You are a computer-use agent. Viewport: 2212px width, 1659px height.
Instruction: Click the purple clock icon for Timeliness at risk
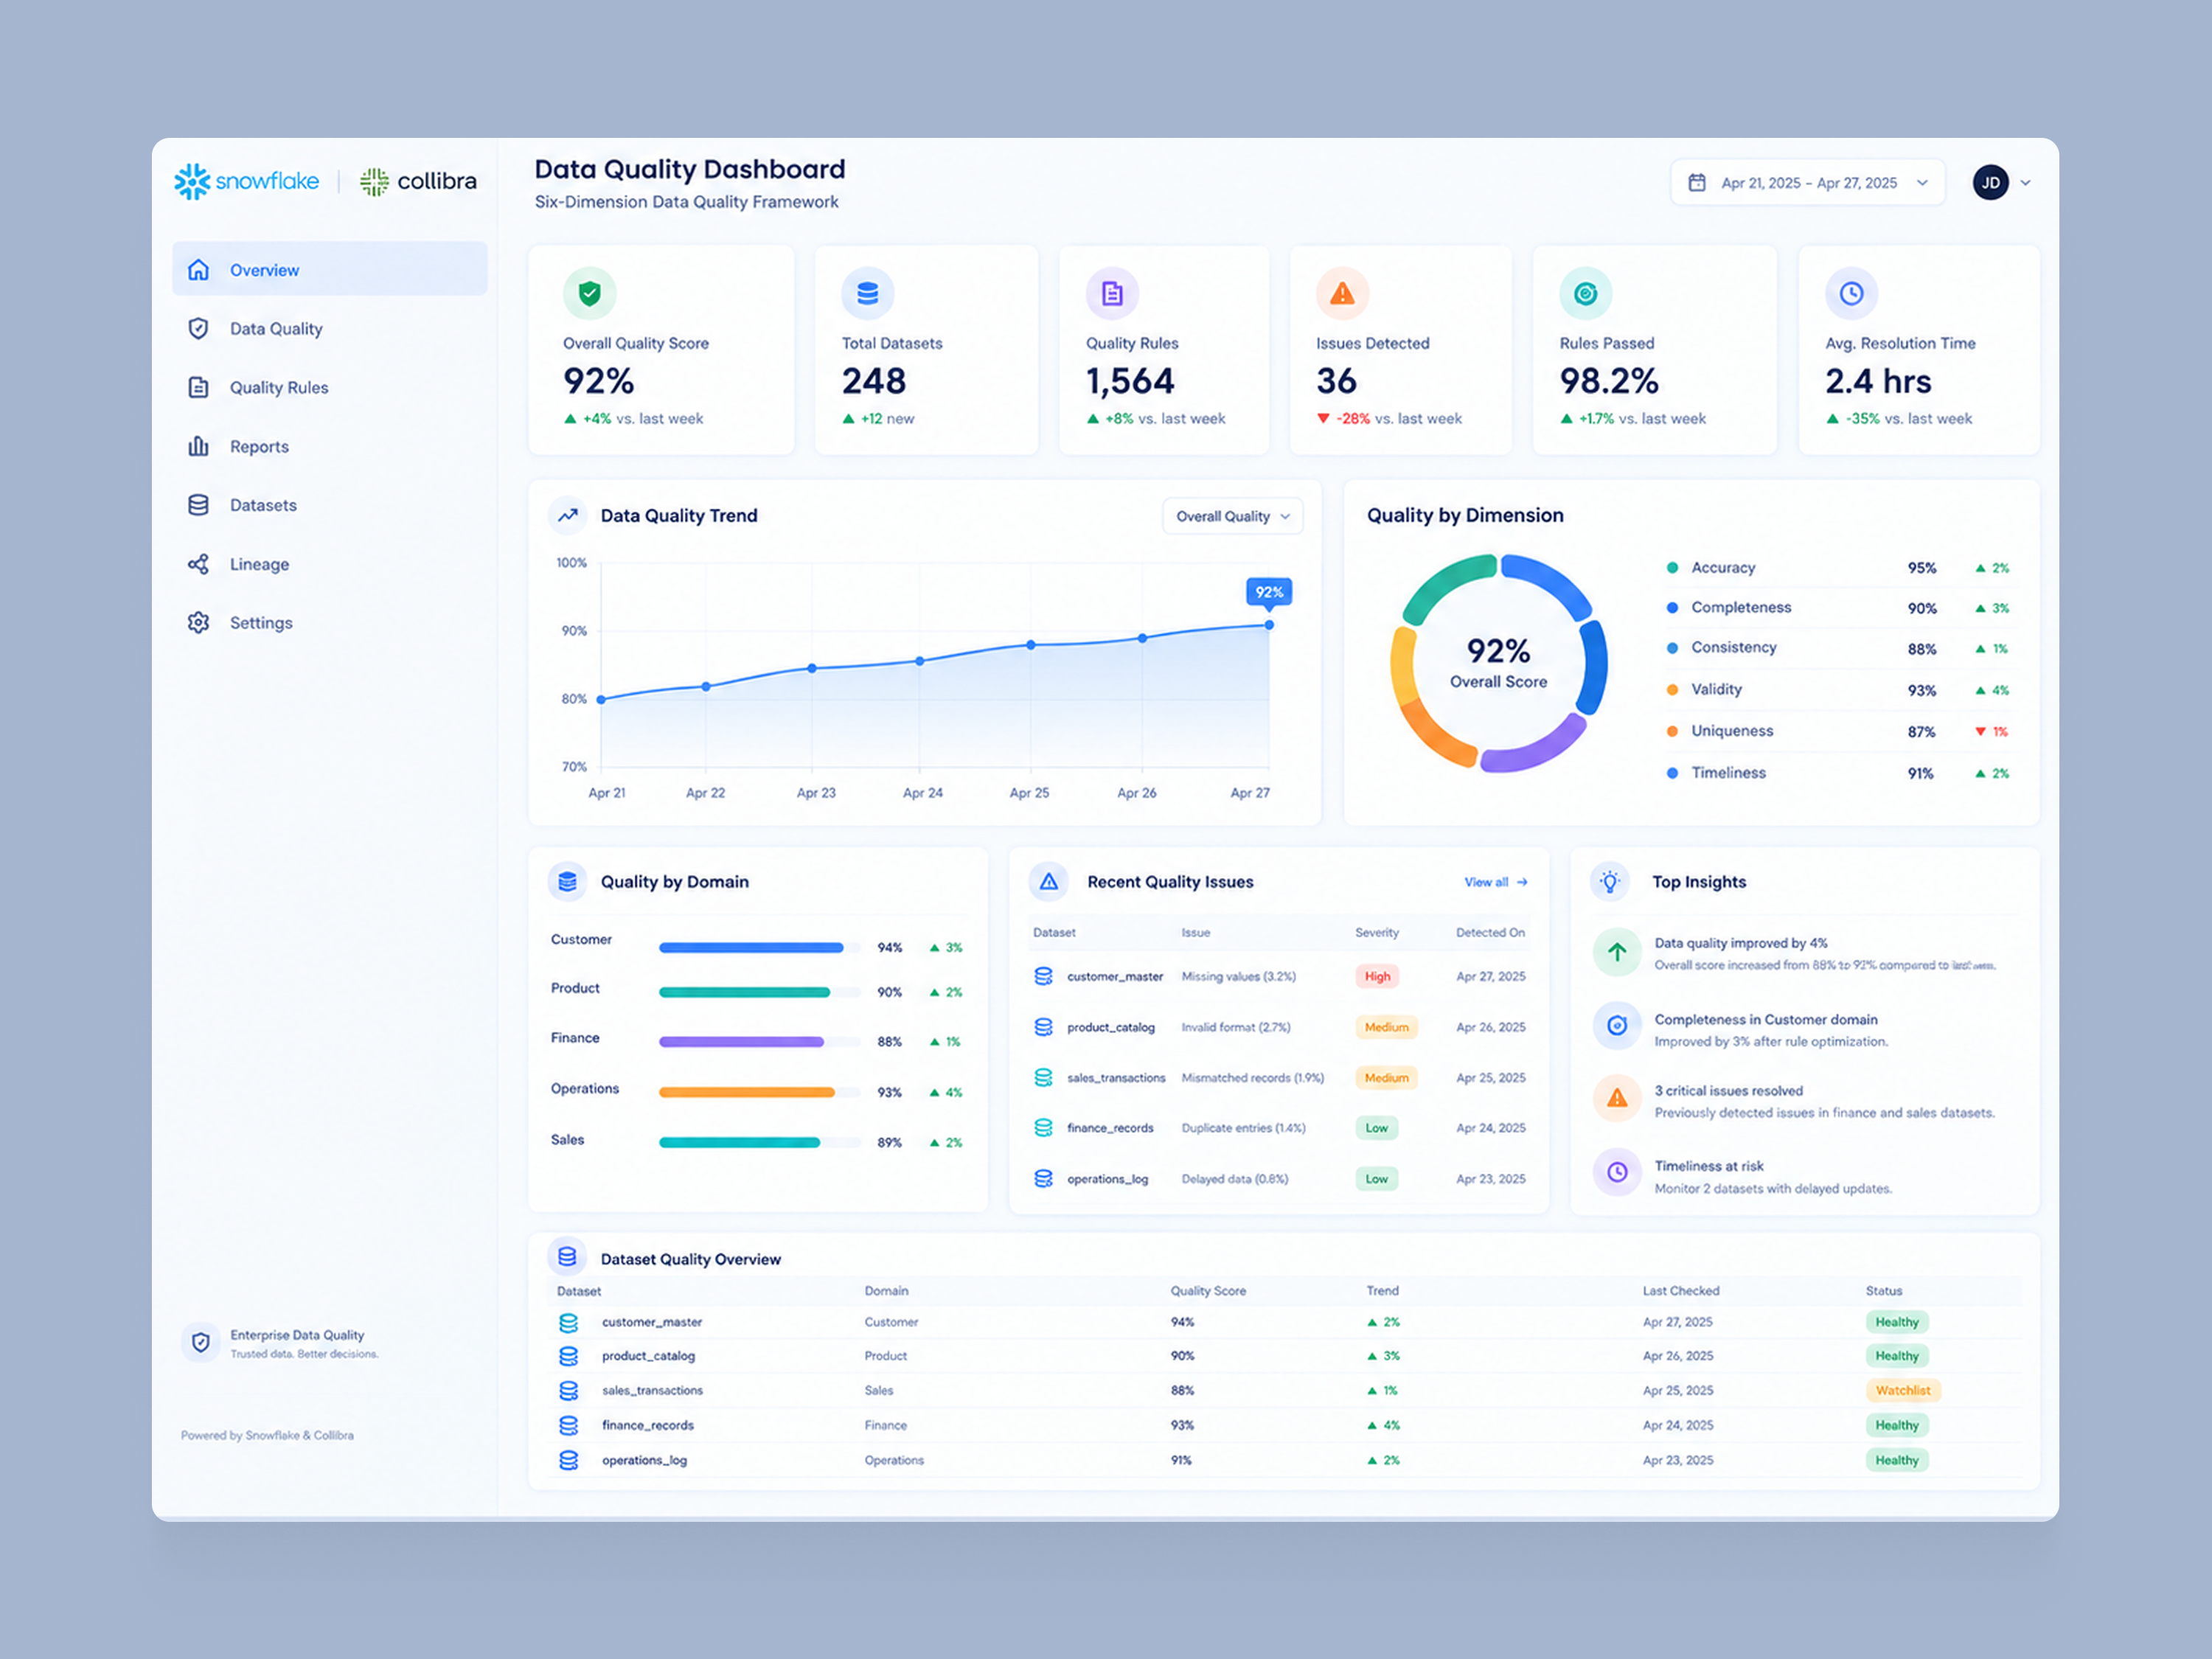pos(1617,1172)
